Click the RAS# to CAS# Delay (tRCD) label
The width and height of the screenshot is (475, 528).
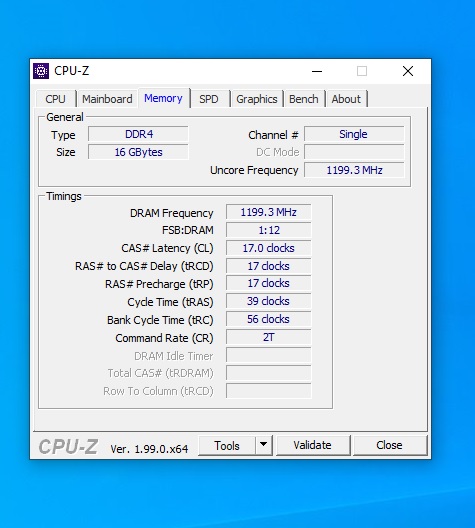(144, 266)
